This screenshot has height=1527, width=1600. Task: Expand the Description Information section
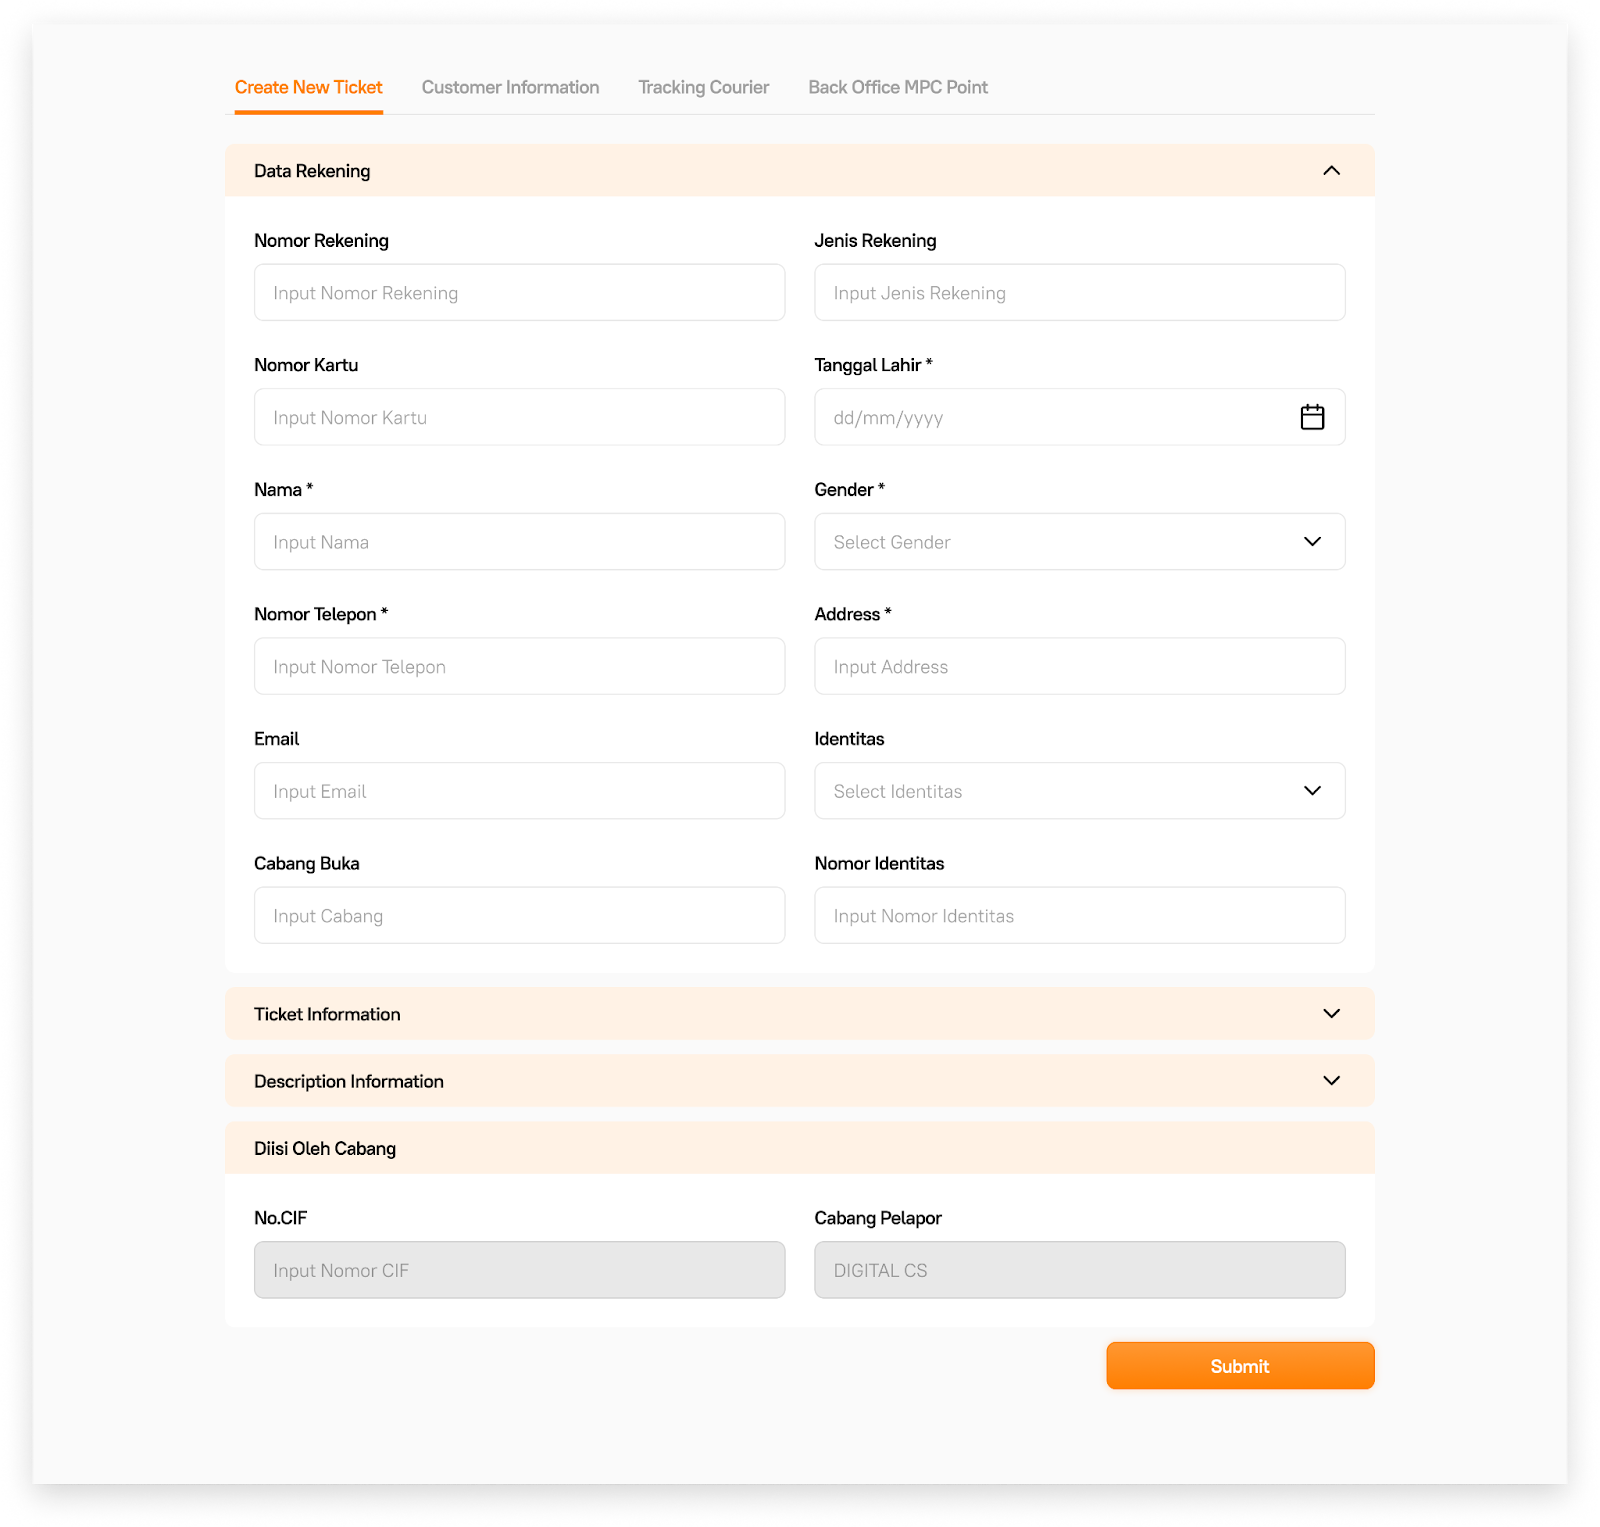tap(800, 1081)
